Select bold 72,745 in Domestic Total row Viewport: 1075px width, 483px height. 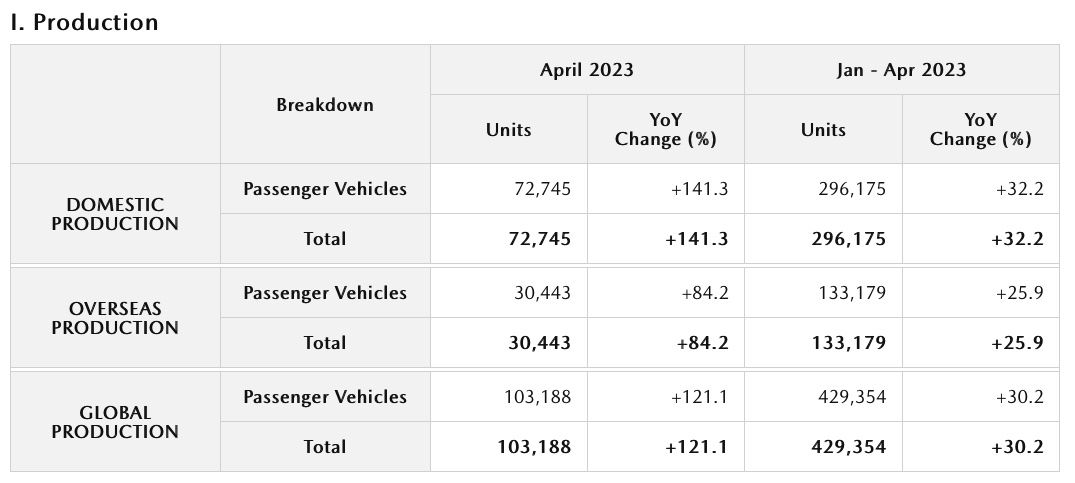(538, 239)
